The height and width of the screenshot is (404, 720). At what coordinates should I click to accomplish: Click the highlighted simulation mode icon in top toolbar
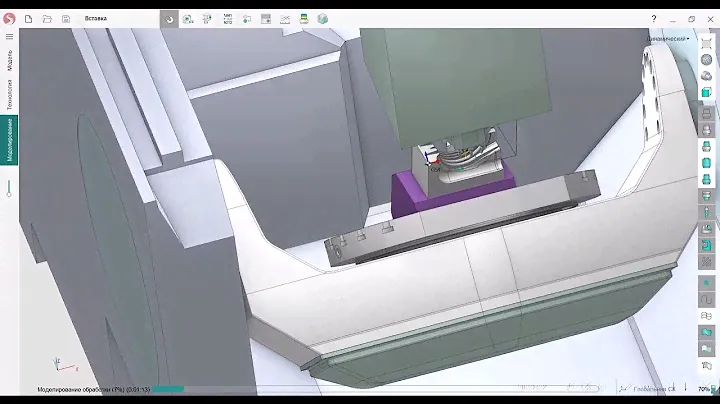tap(169, 19)
